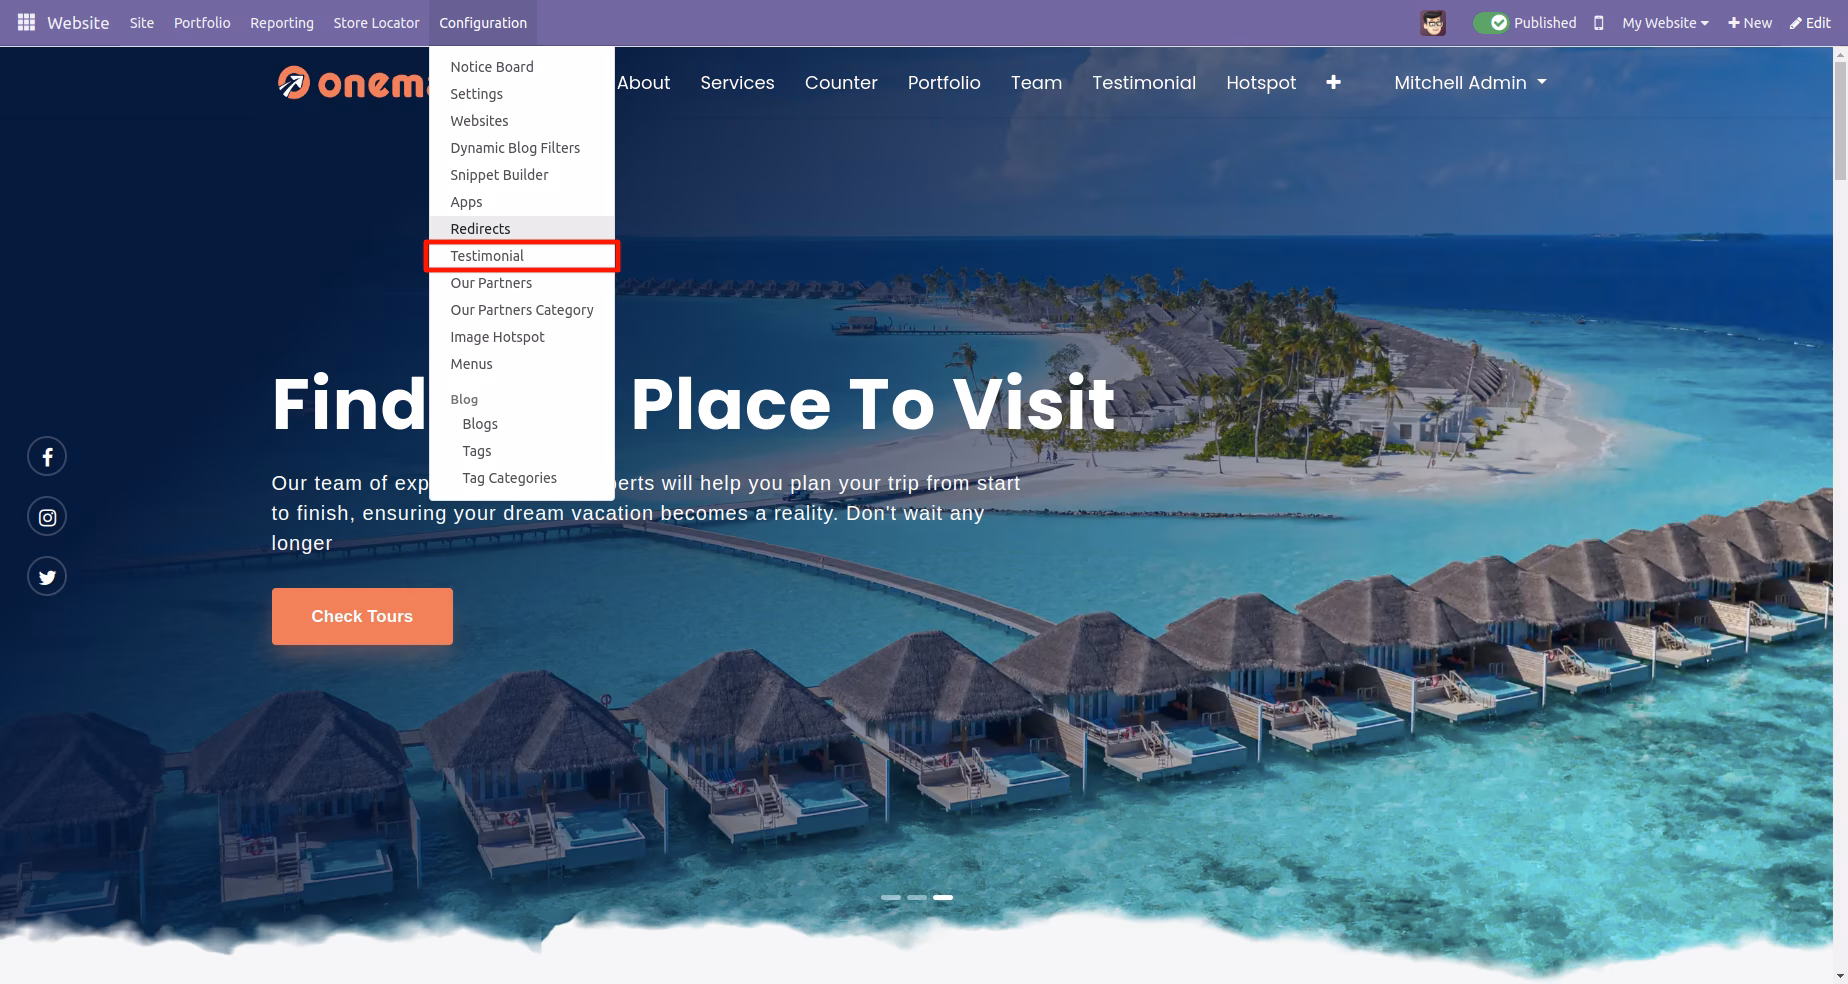Open the Facebook social icon
The image size is (1848, 984).
(x=47, y=457)
